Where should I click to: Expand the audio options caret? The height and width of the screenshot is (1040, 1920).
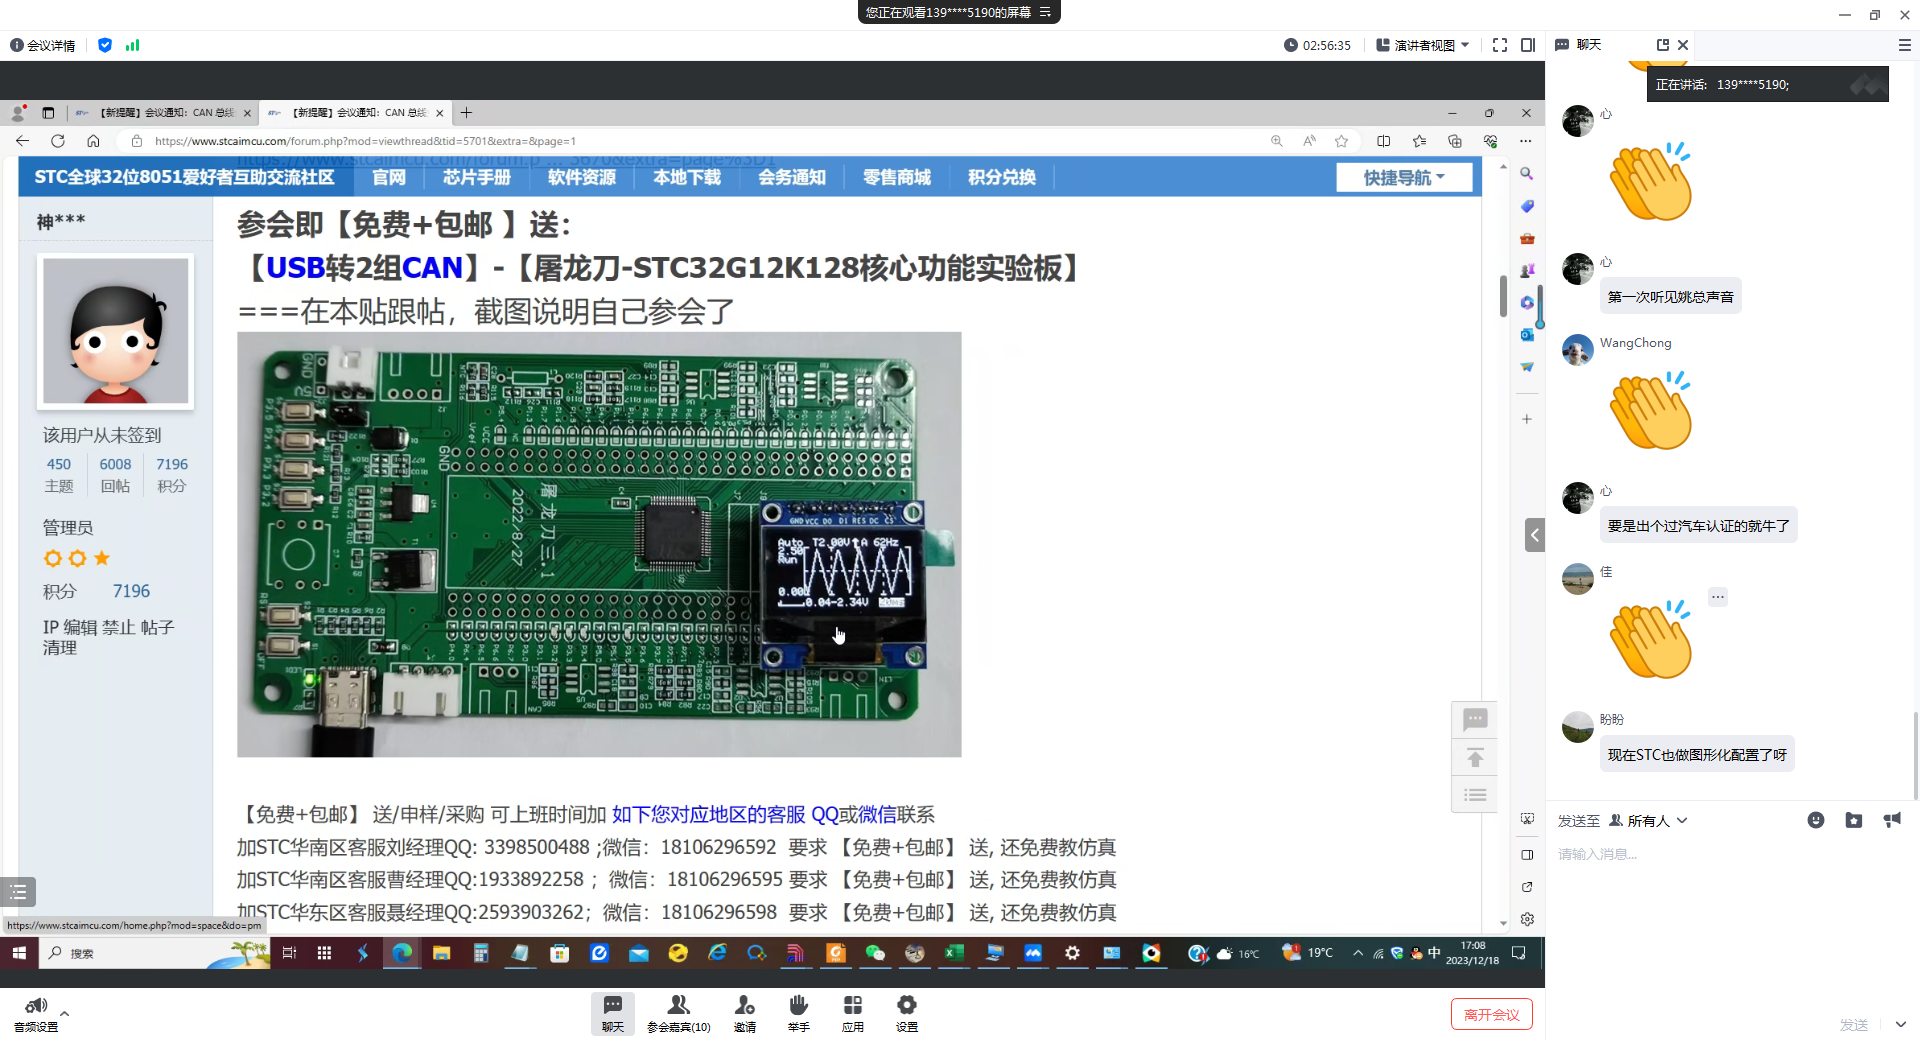[x=65, y=1013]
